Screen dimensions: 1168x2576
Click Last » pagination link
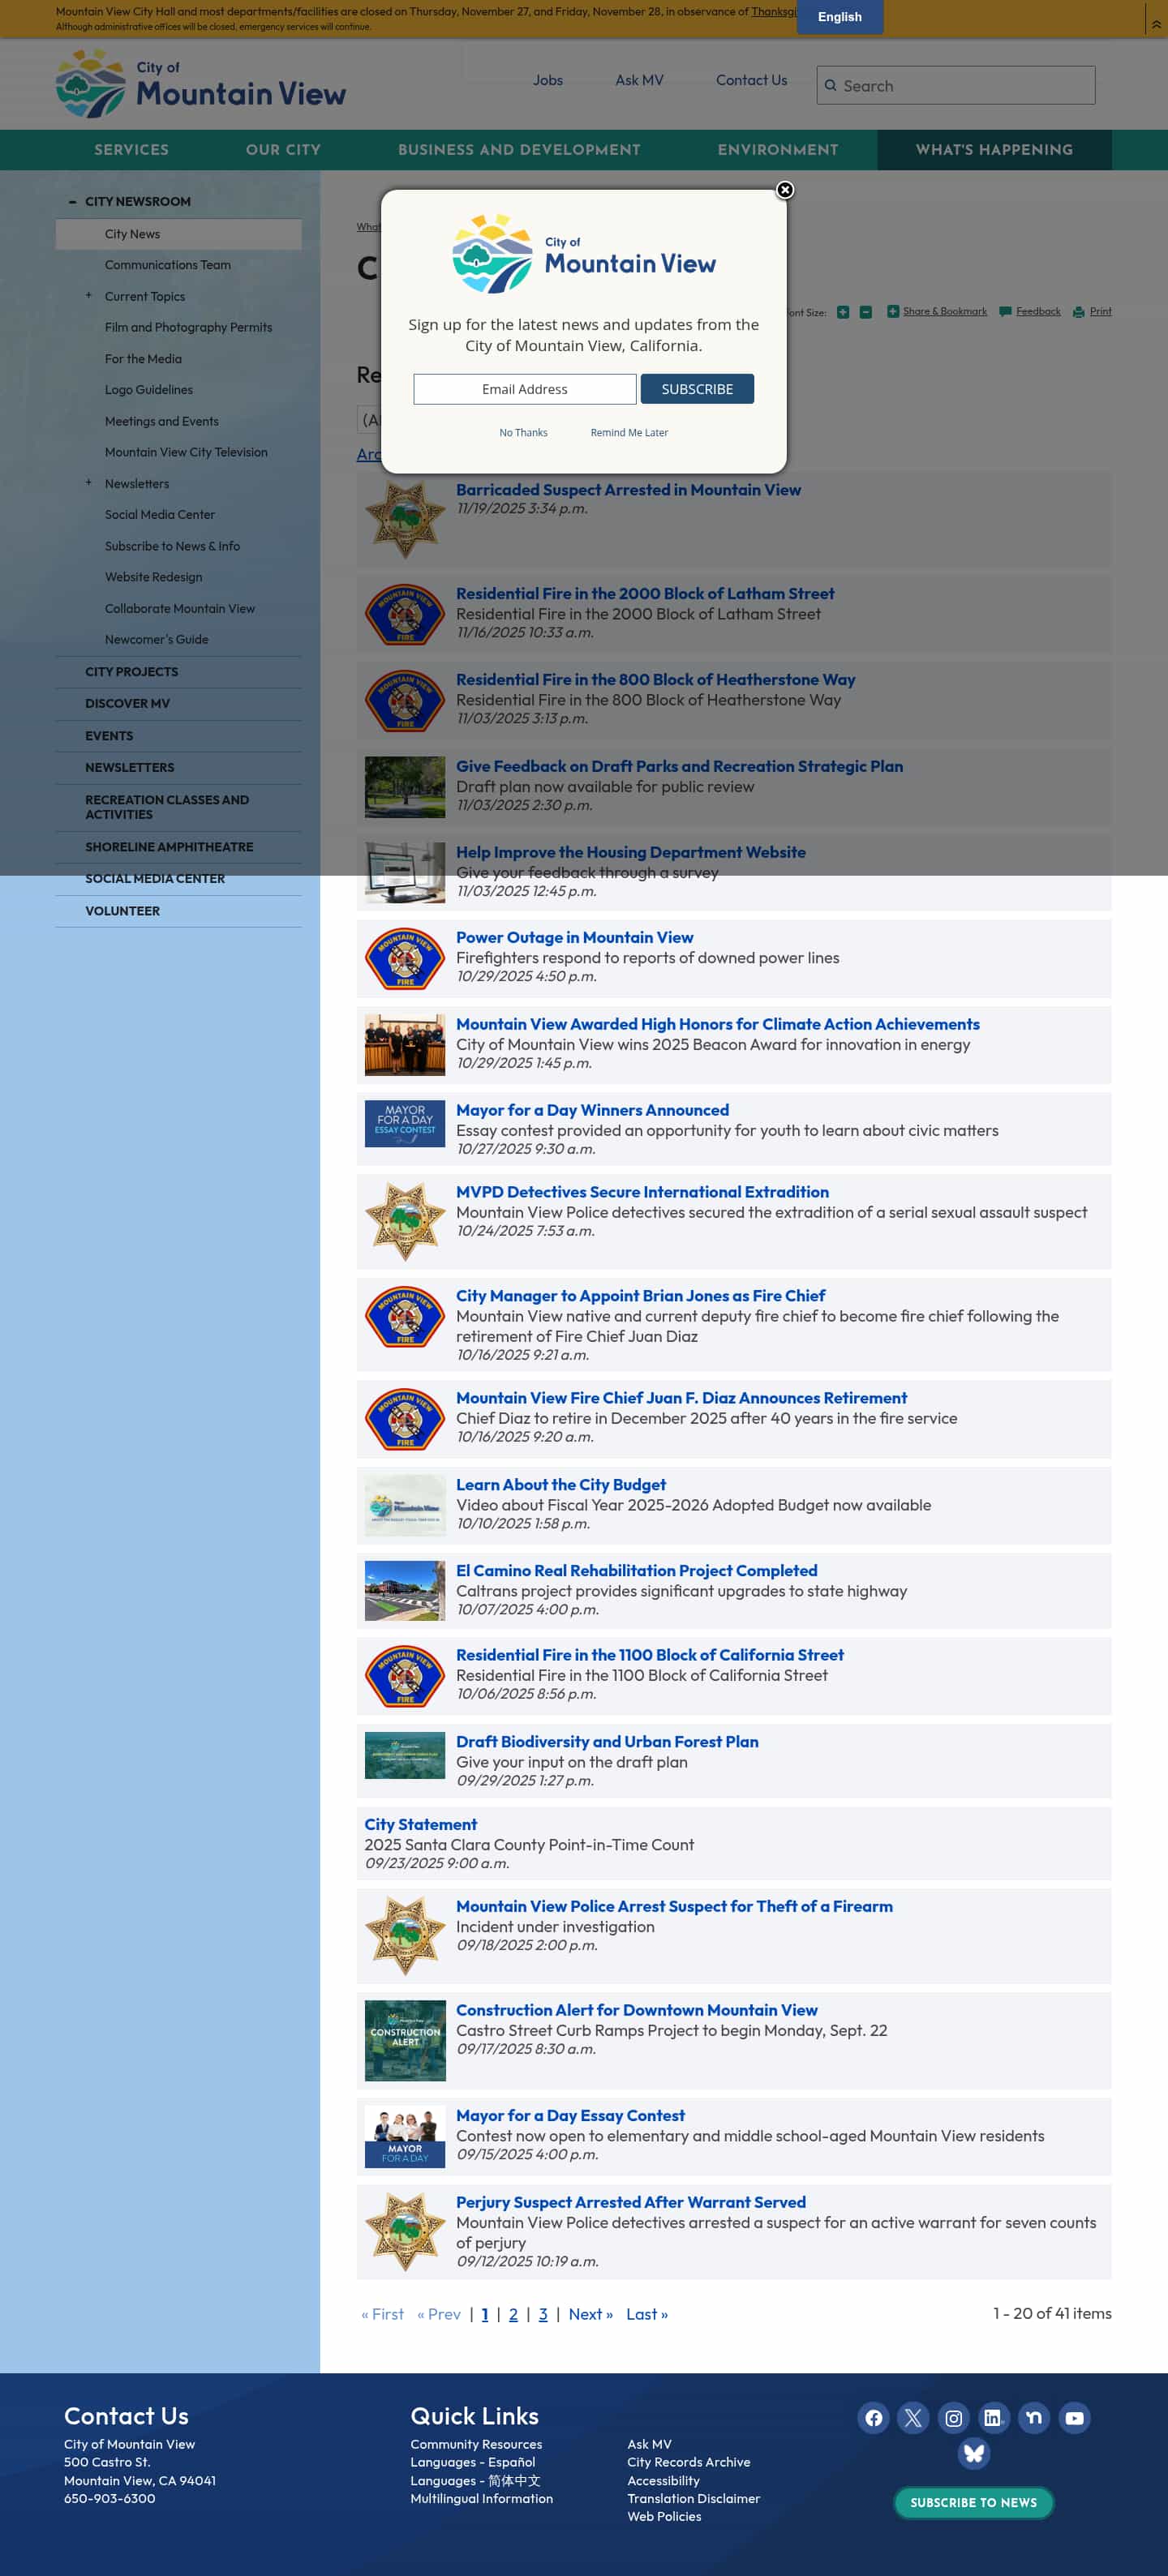click(x=647, y=2313)
